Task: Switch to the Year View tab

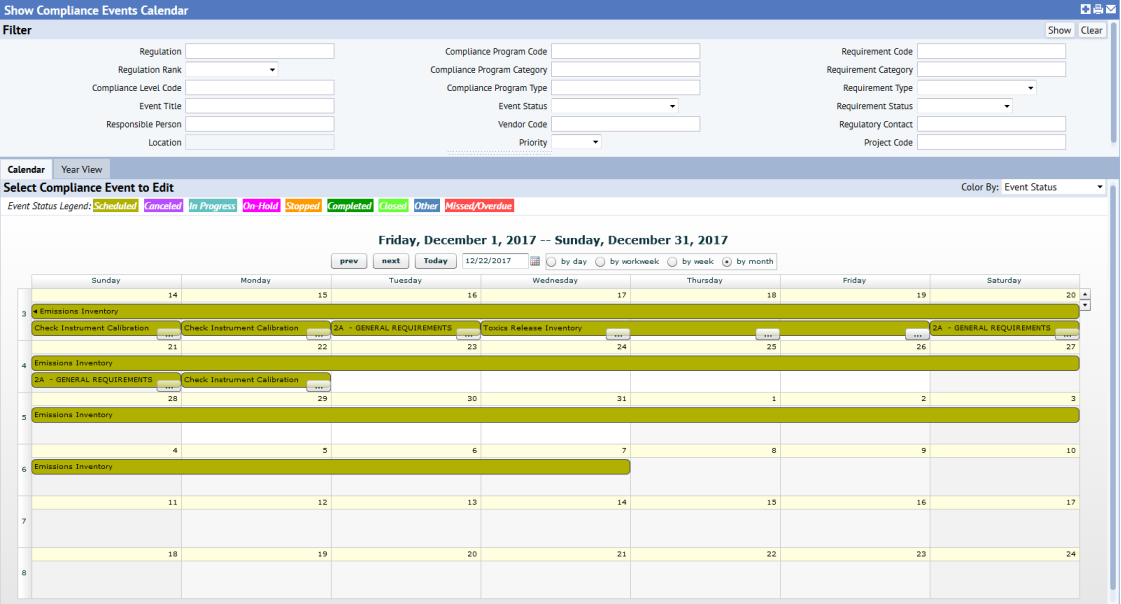Action: pyautogui.click(x=82, y=170)
